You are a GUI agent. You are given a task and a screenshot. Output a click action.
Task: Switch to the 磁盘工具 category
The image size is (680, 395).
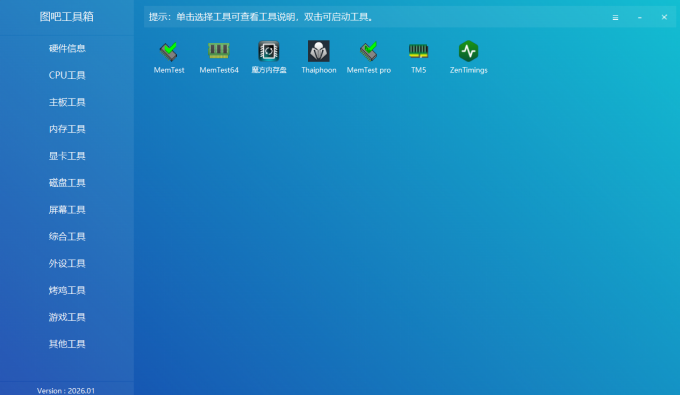[67, 183]
